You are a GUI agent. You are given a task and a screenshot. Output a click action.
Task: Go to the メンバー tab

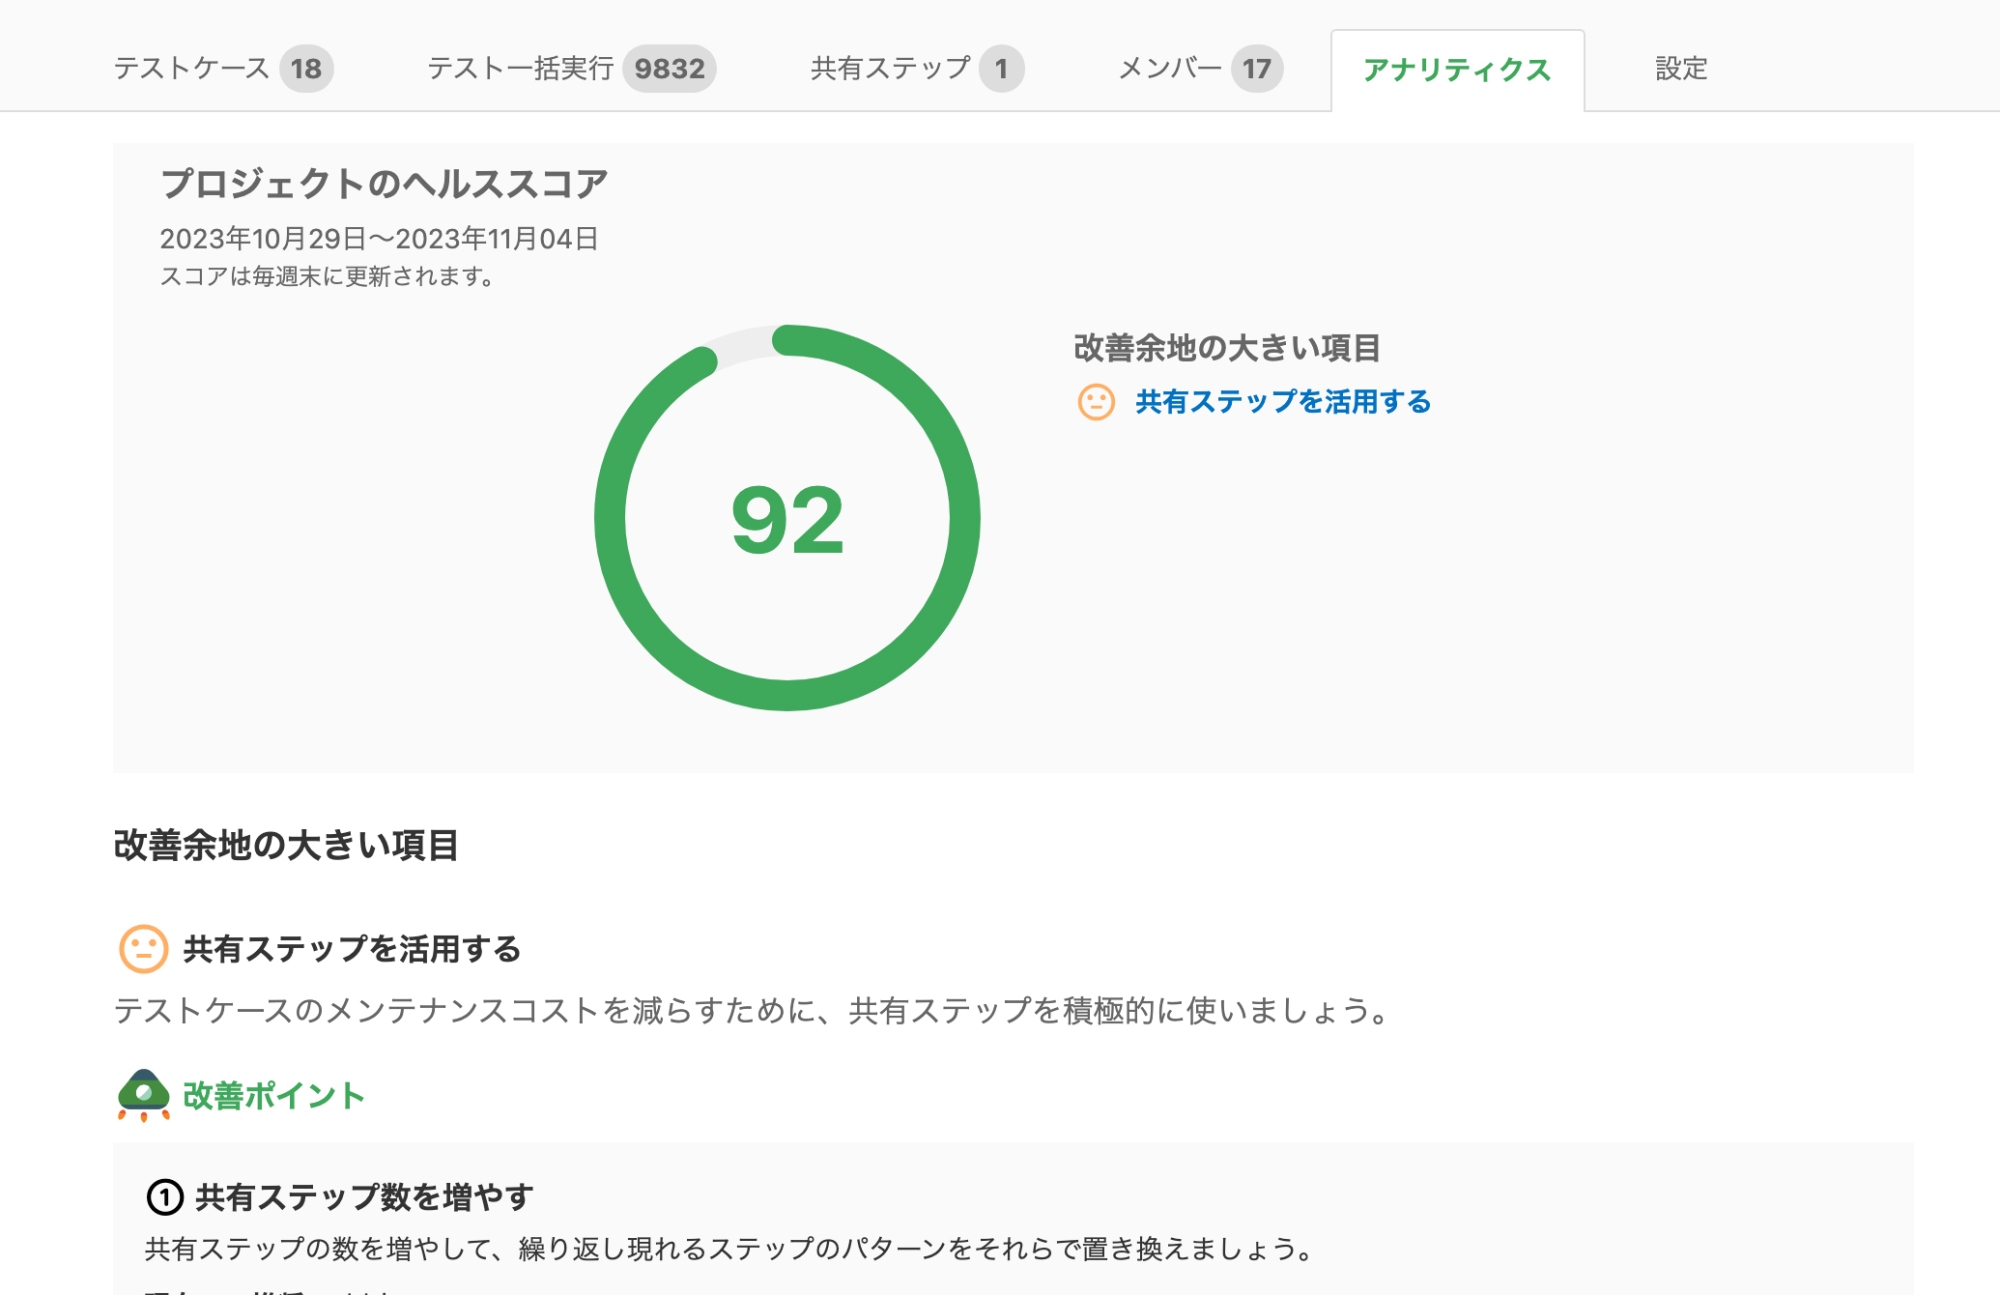point(1169,69)
